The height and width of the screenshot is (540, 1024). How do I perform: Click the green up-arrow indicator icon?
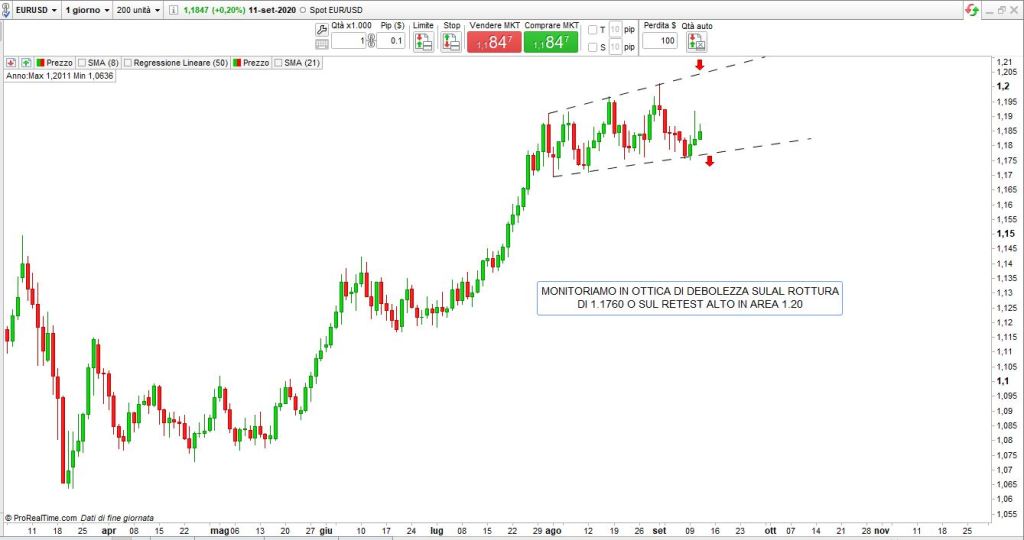tap(26, 63)
